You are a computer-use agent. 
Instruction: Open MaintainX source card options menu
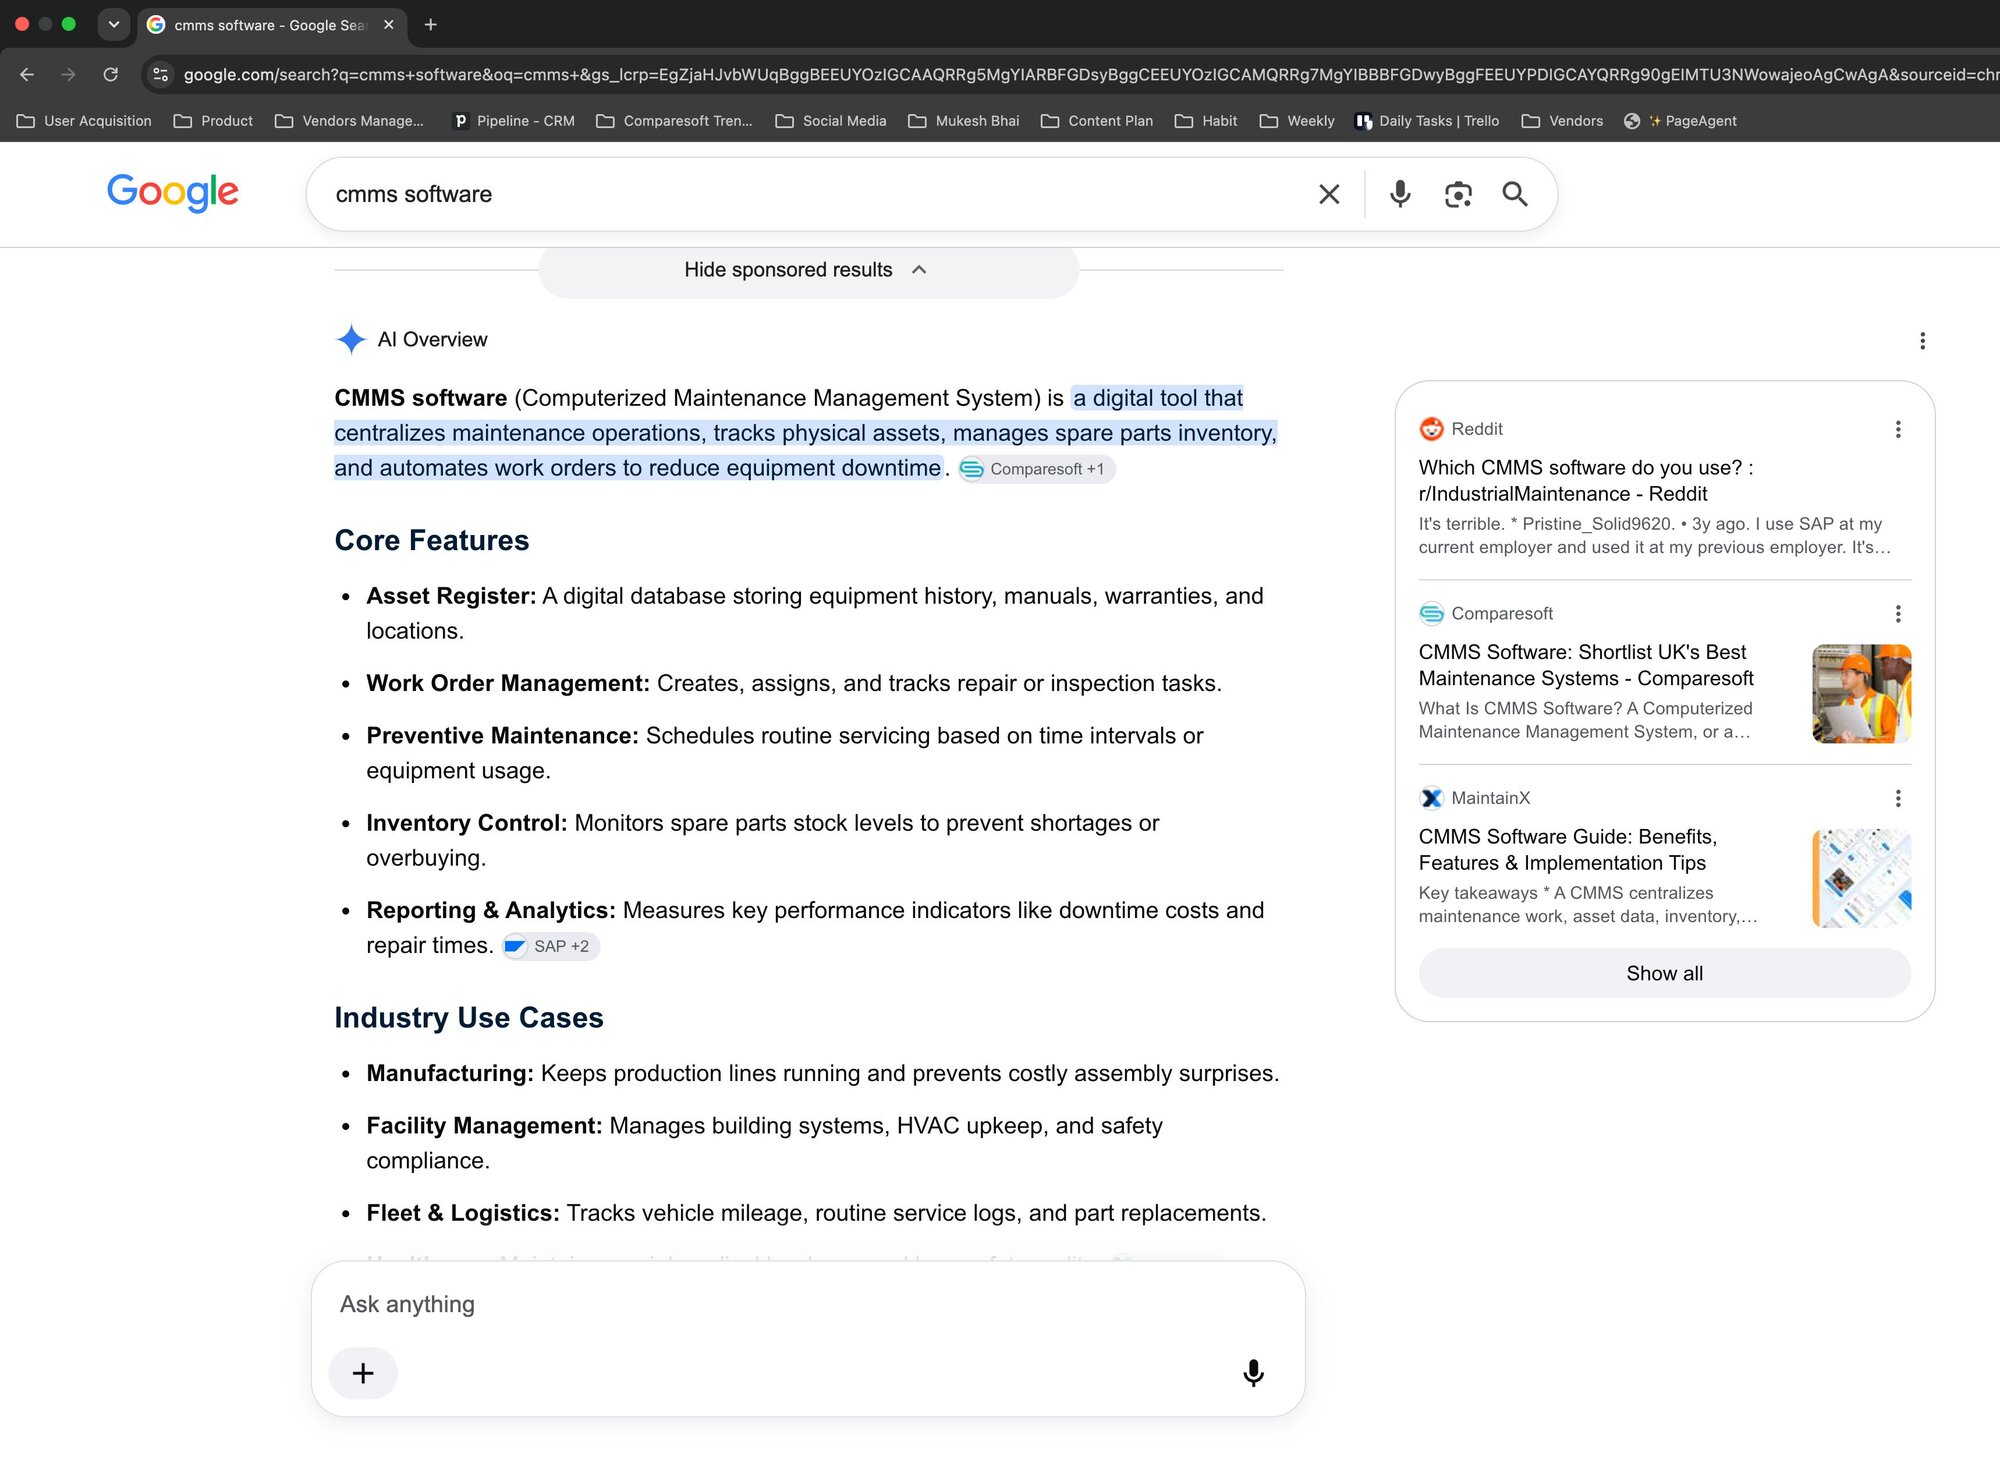tap(1898, 798)
